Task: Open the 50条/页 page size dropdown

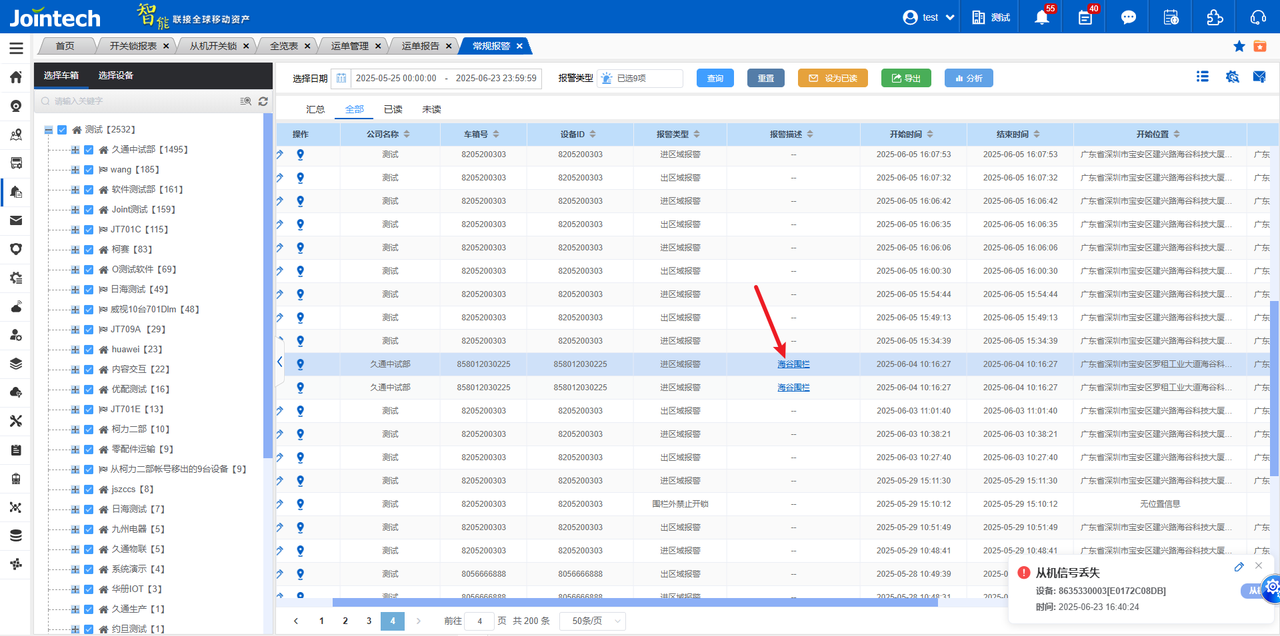Action: point(592,621)
